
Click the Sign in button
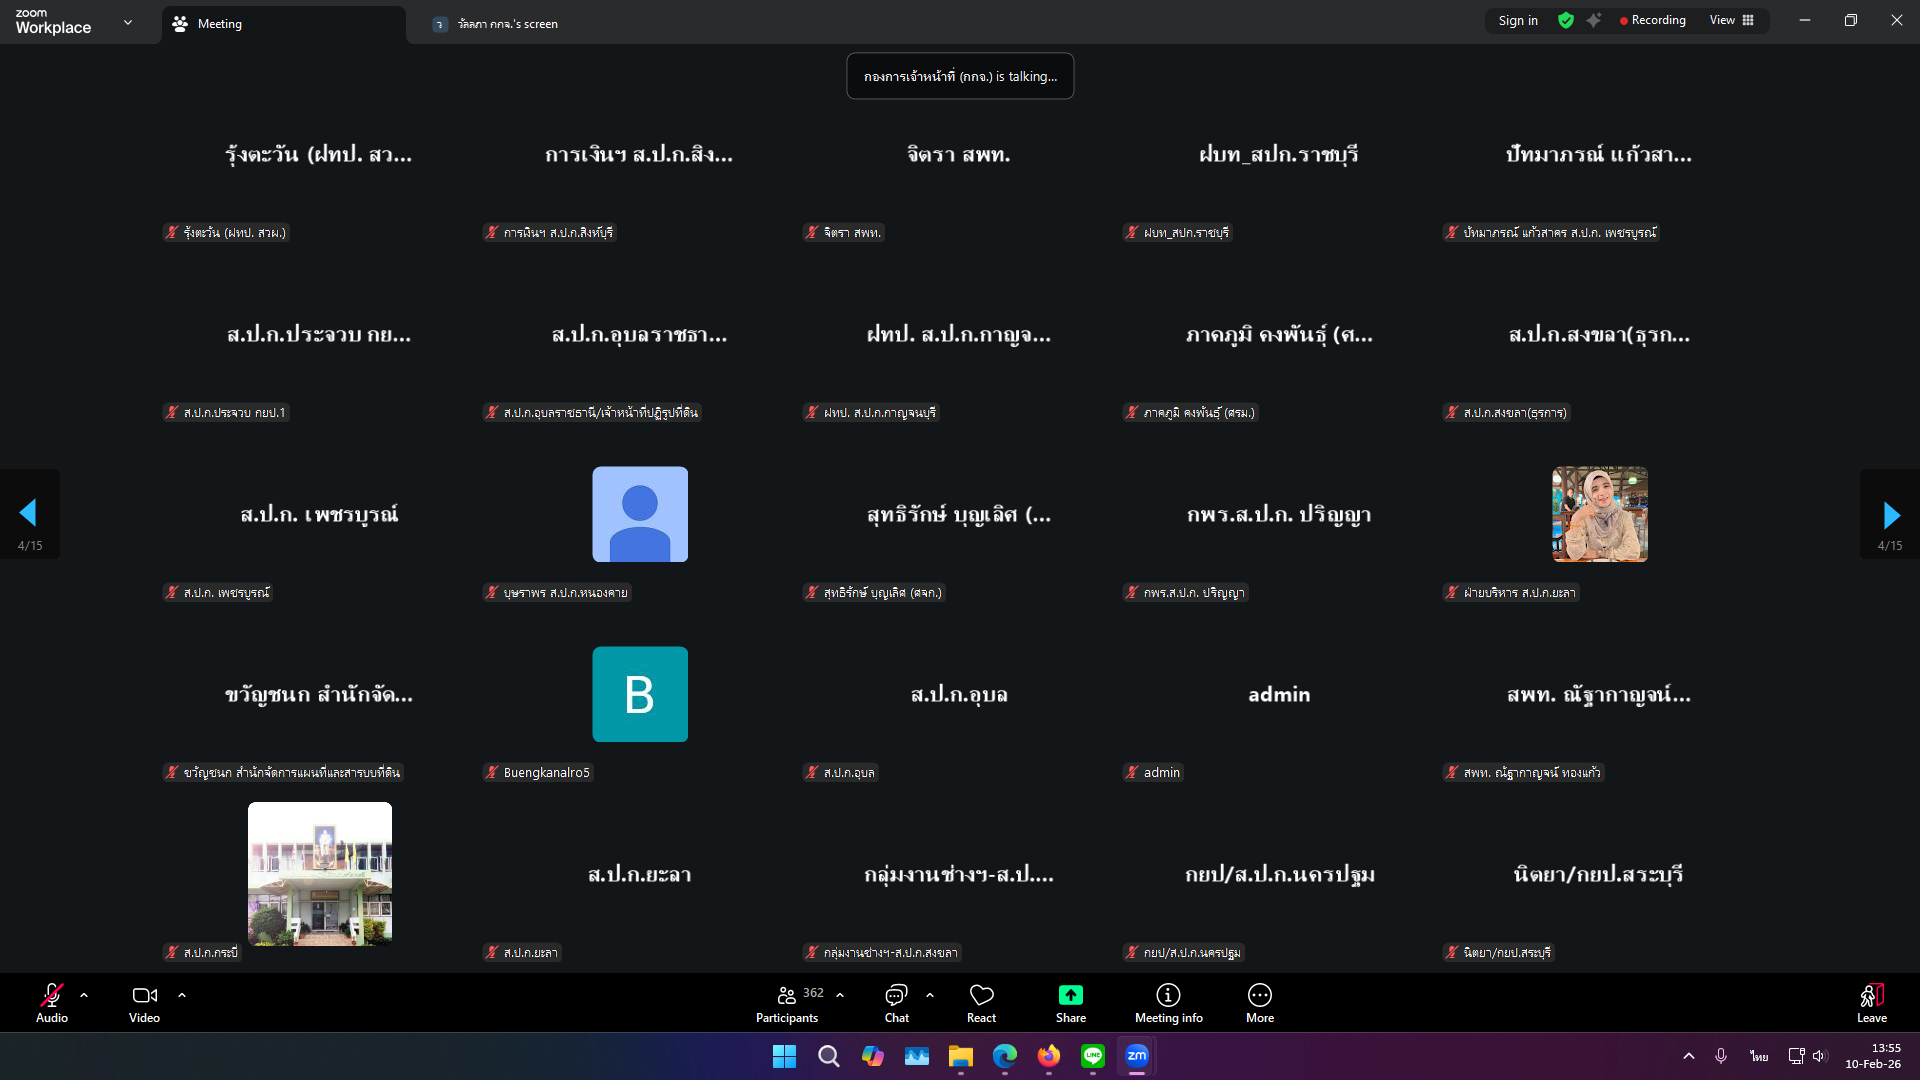[1518, 21]
